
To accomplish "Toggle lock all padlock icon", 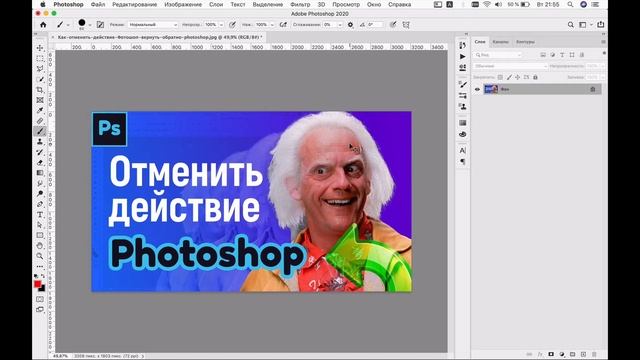I will [x=535, y=77].
